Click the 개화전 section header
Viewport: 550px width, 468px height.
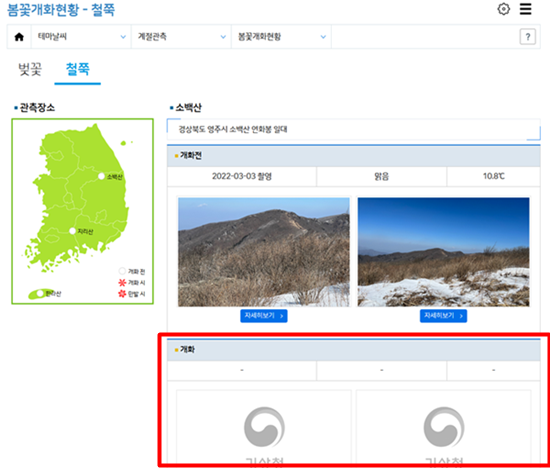[354, 155]
